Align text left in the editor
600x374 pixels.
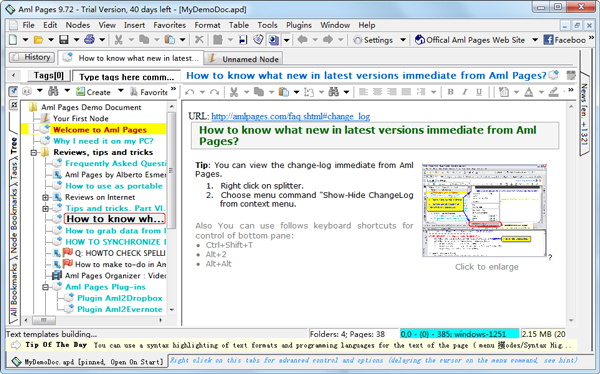(x=364, y=92)
